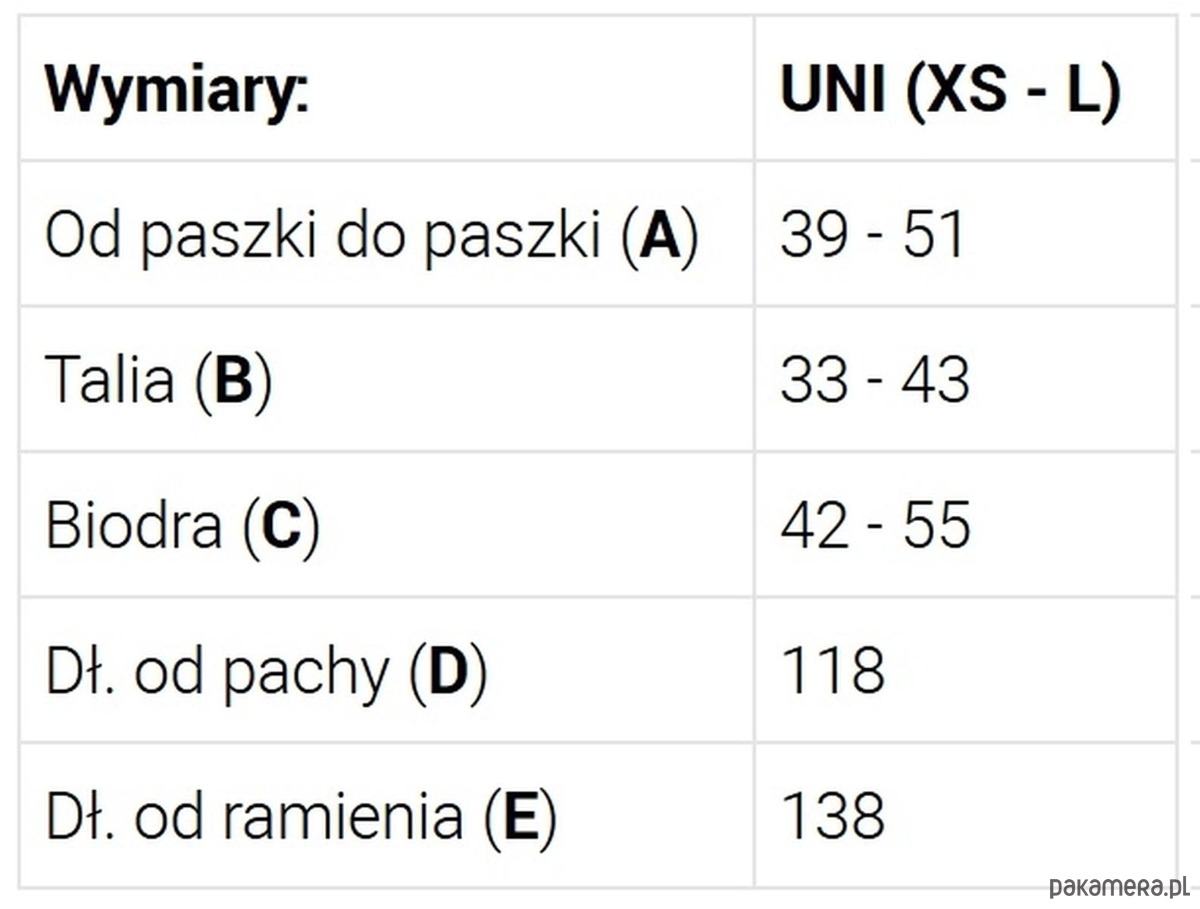
Task: Click the bold letter B marker
Action: (x=234, y=381)
